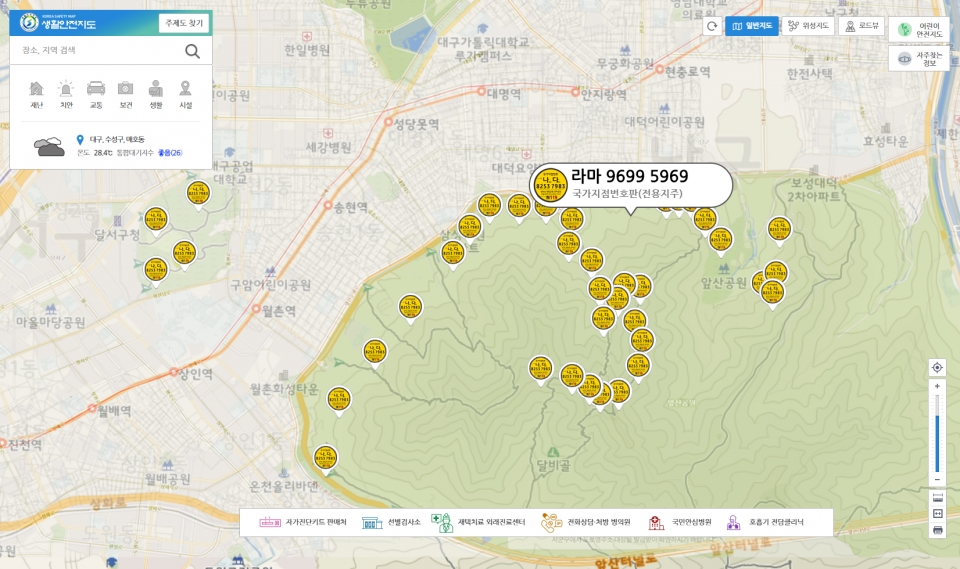Select the 교통 traffic category icon
Image resolution: width=960 pixels, height=569 pixels.
[x=96, y=94]
